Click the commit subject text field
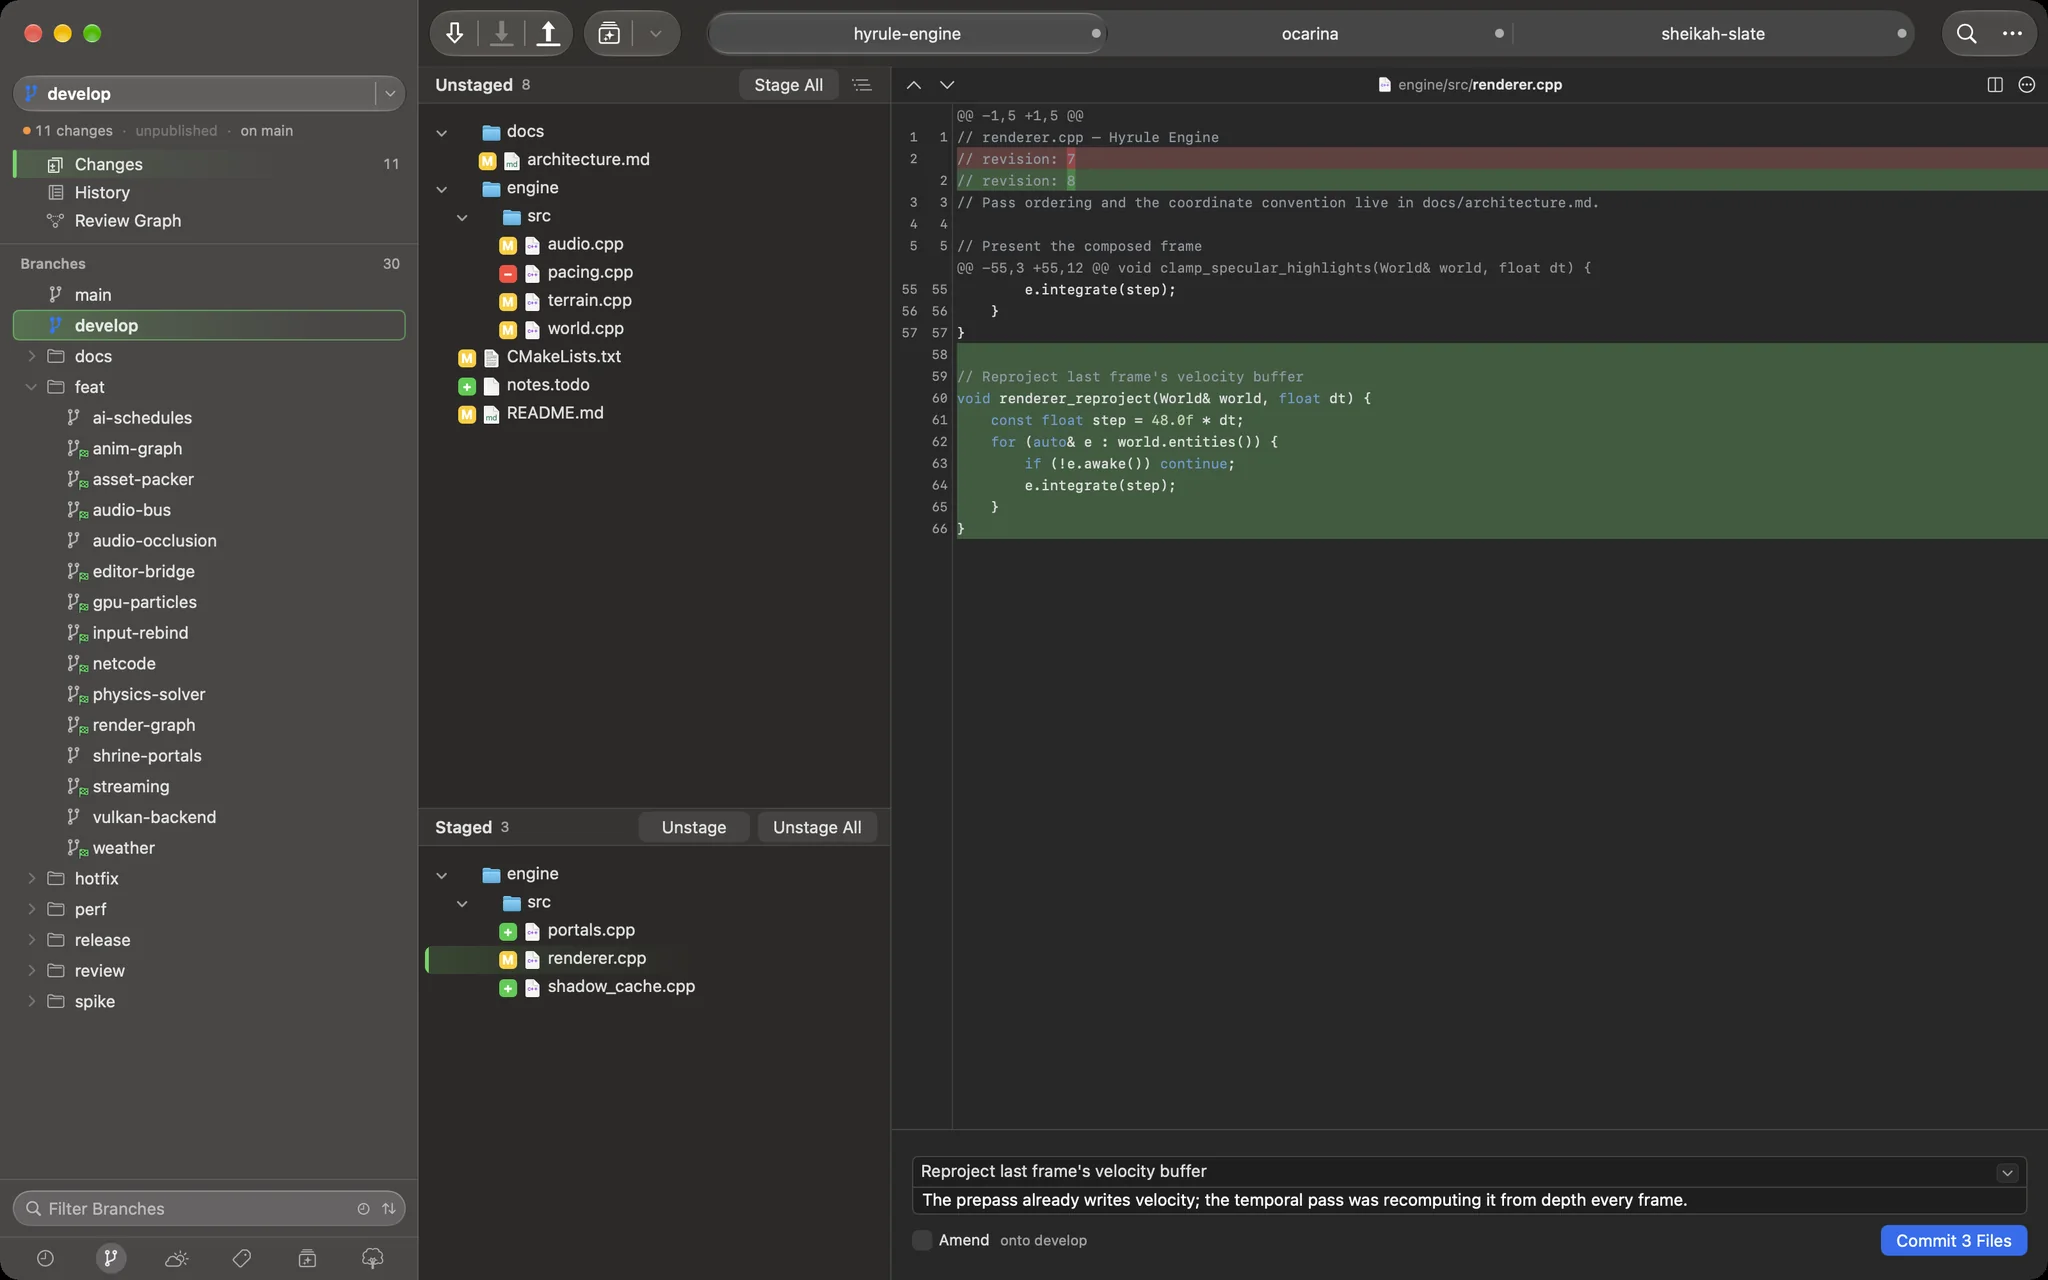Viewport: 2048px width, 1280px height. point(1456,1171)
